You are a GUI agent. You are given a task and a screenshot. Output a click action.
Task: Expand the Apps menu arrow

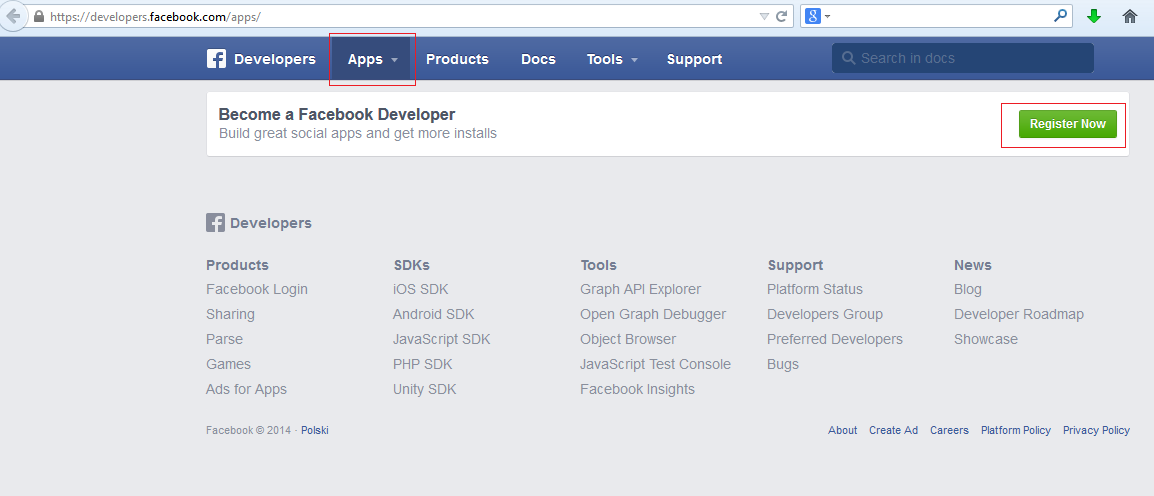click(x=394, y=60)
